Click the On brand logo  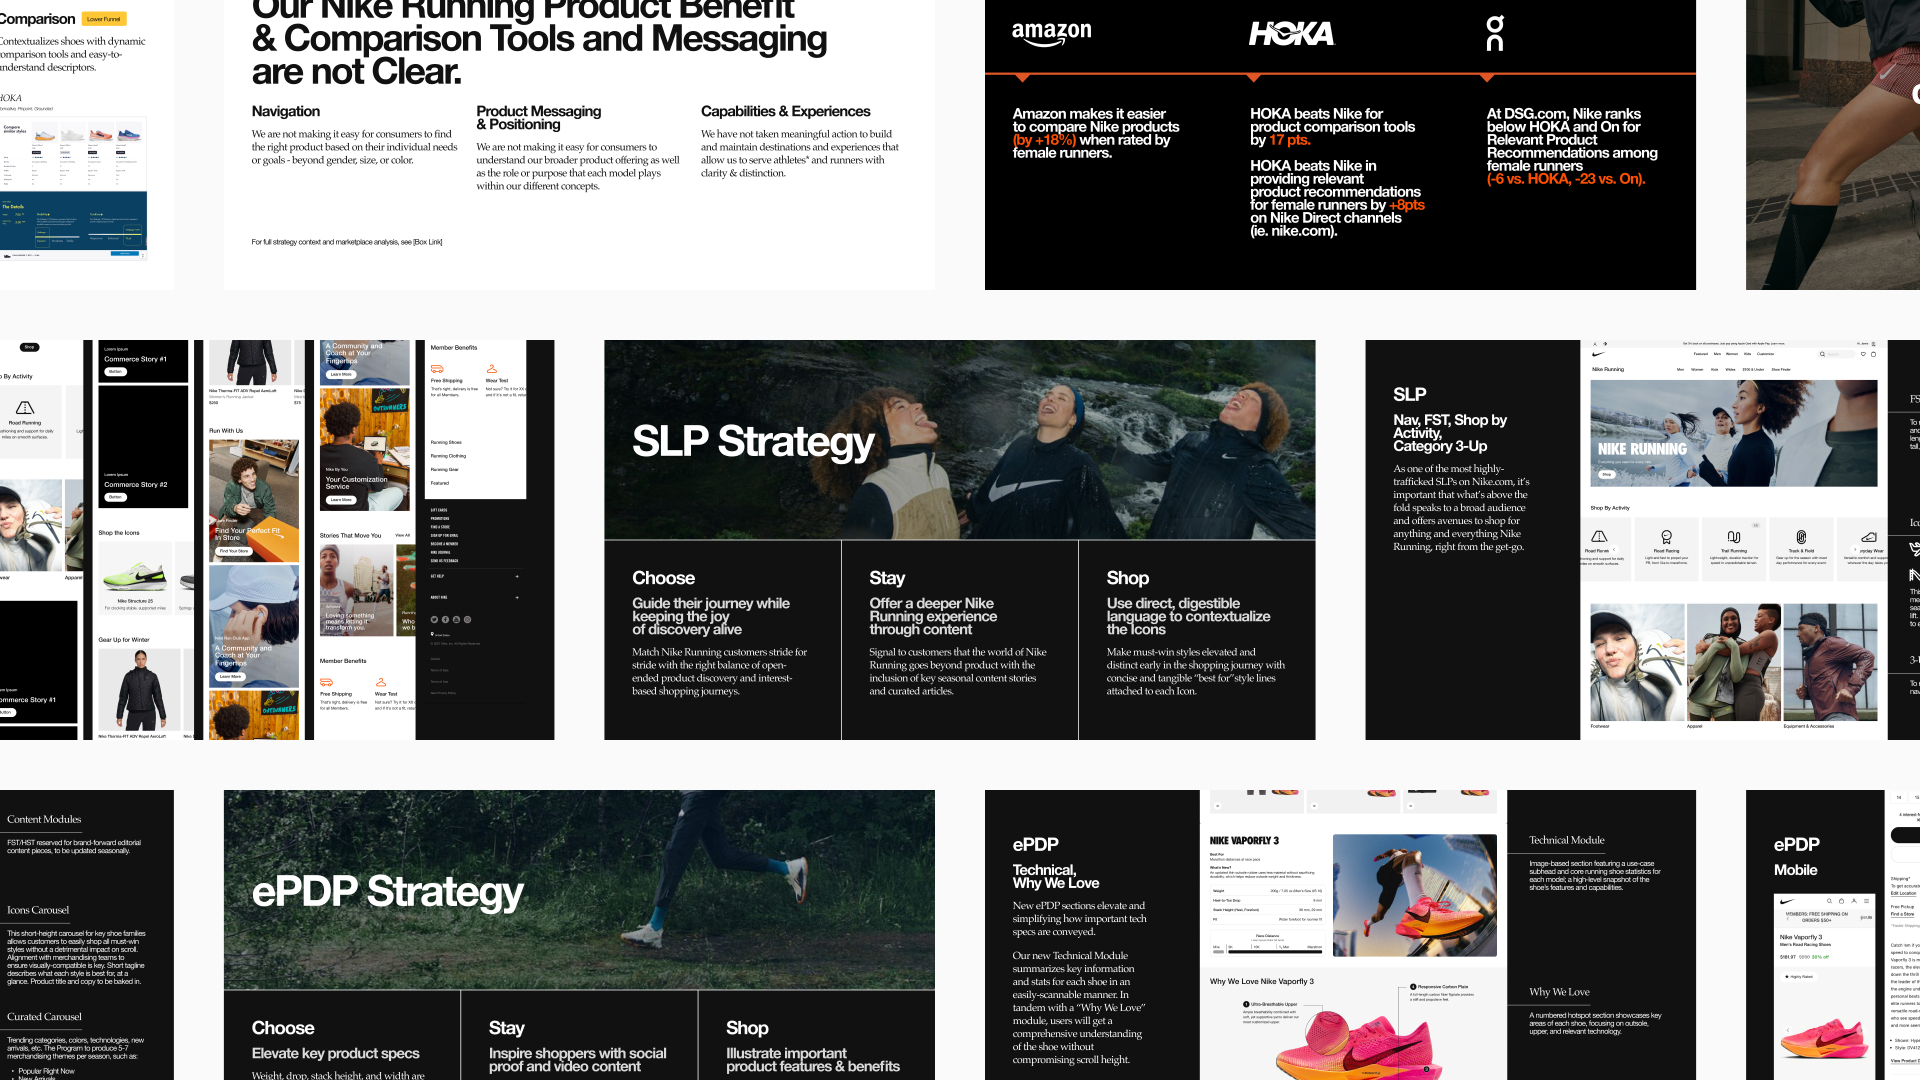(1494, 33)
